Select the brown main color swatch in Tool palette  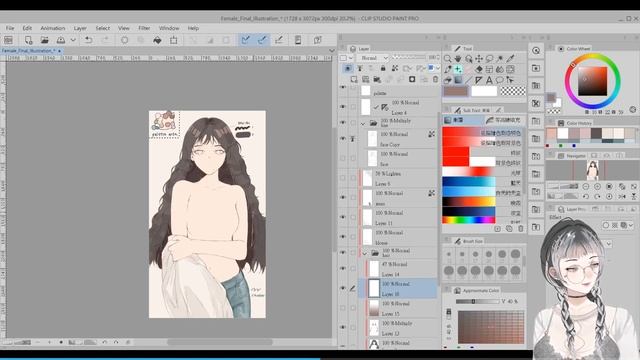click(x=456, y=91)
